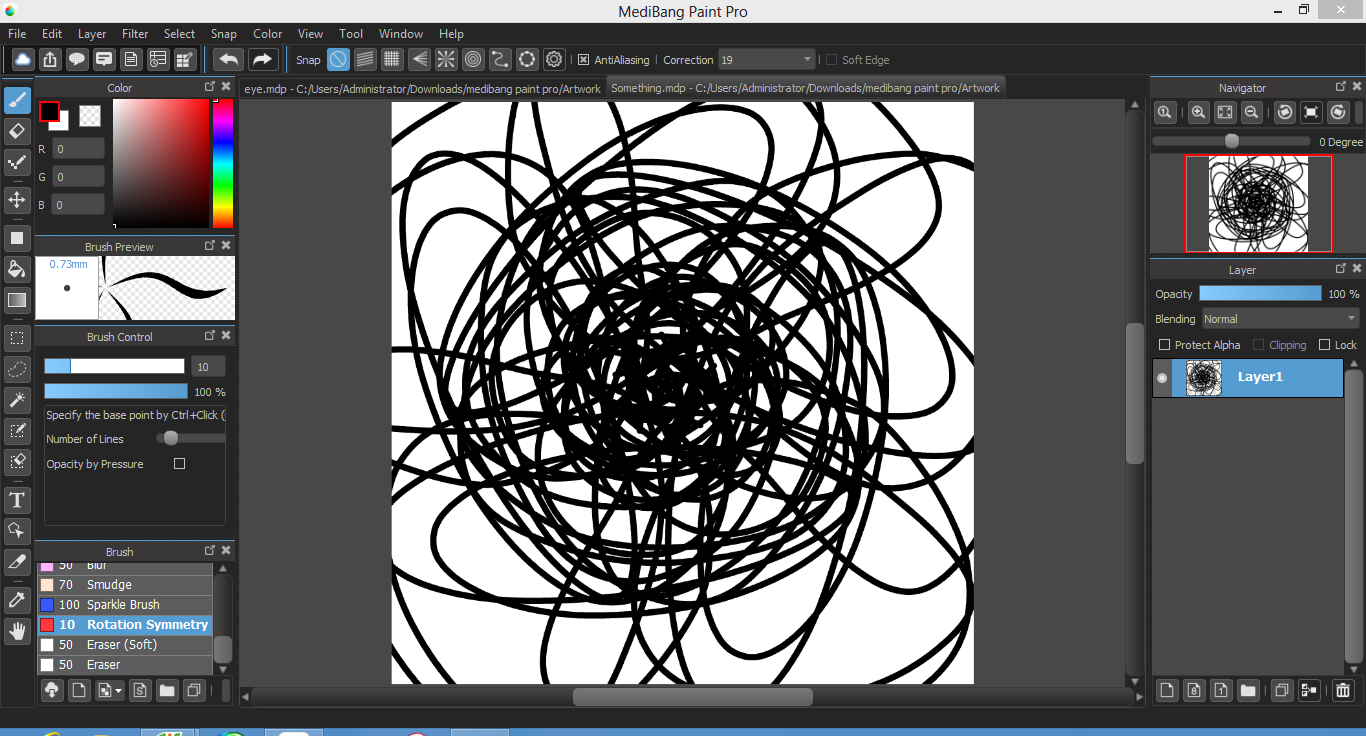This screenshot has height=736, width=1366.
Task: Add a new layer in Layer panel
Action: 1167,690
